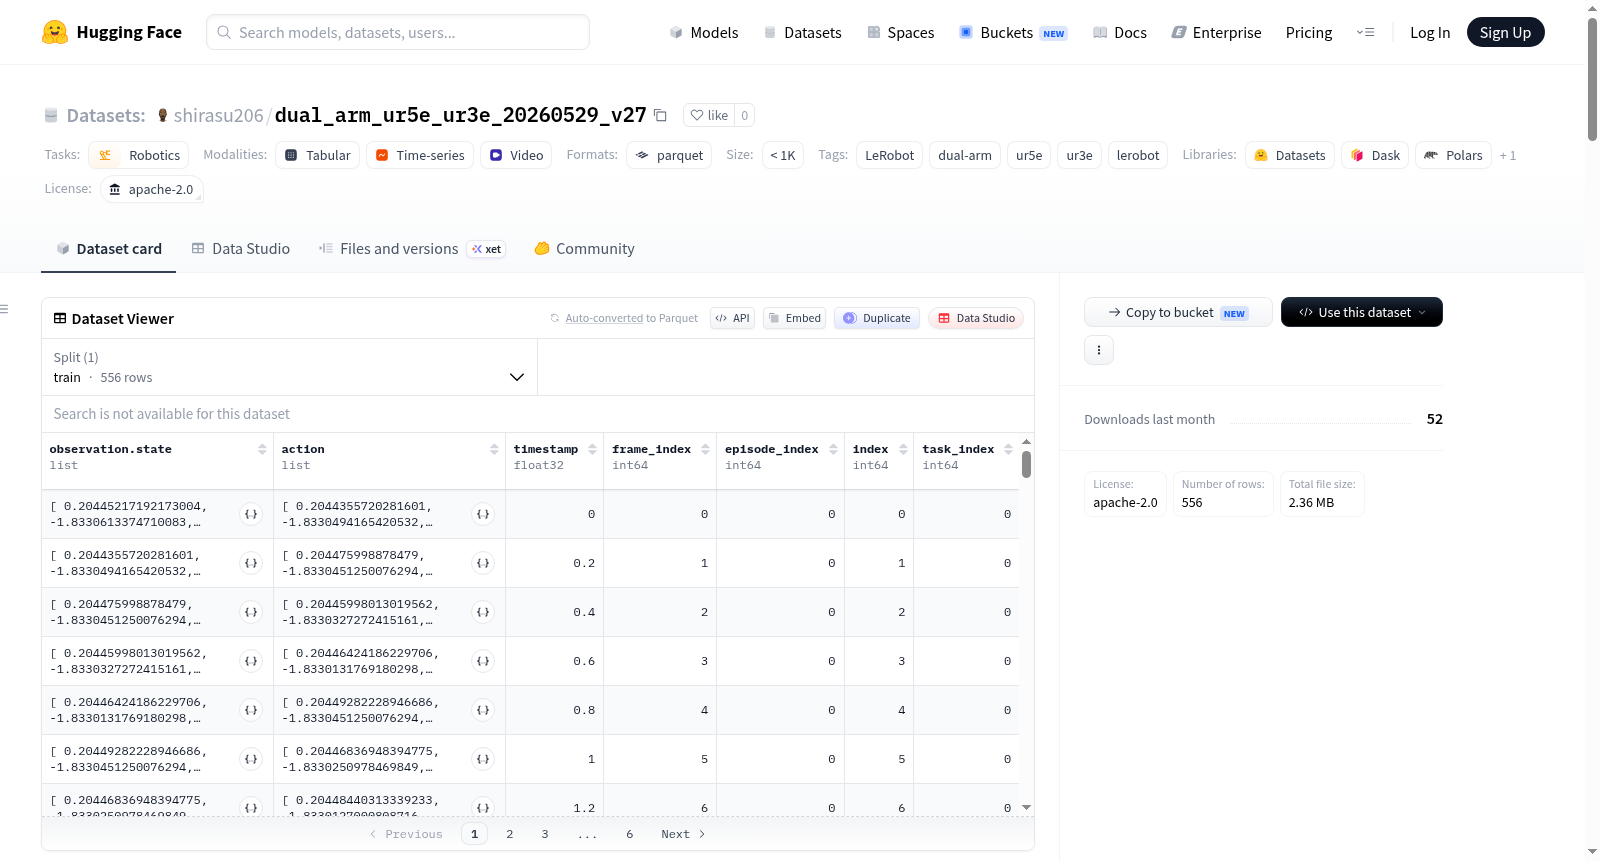
Task: Sort by the episode_index column arrows
Action: (833, 449)
